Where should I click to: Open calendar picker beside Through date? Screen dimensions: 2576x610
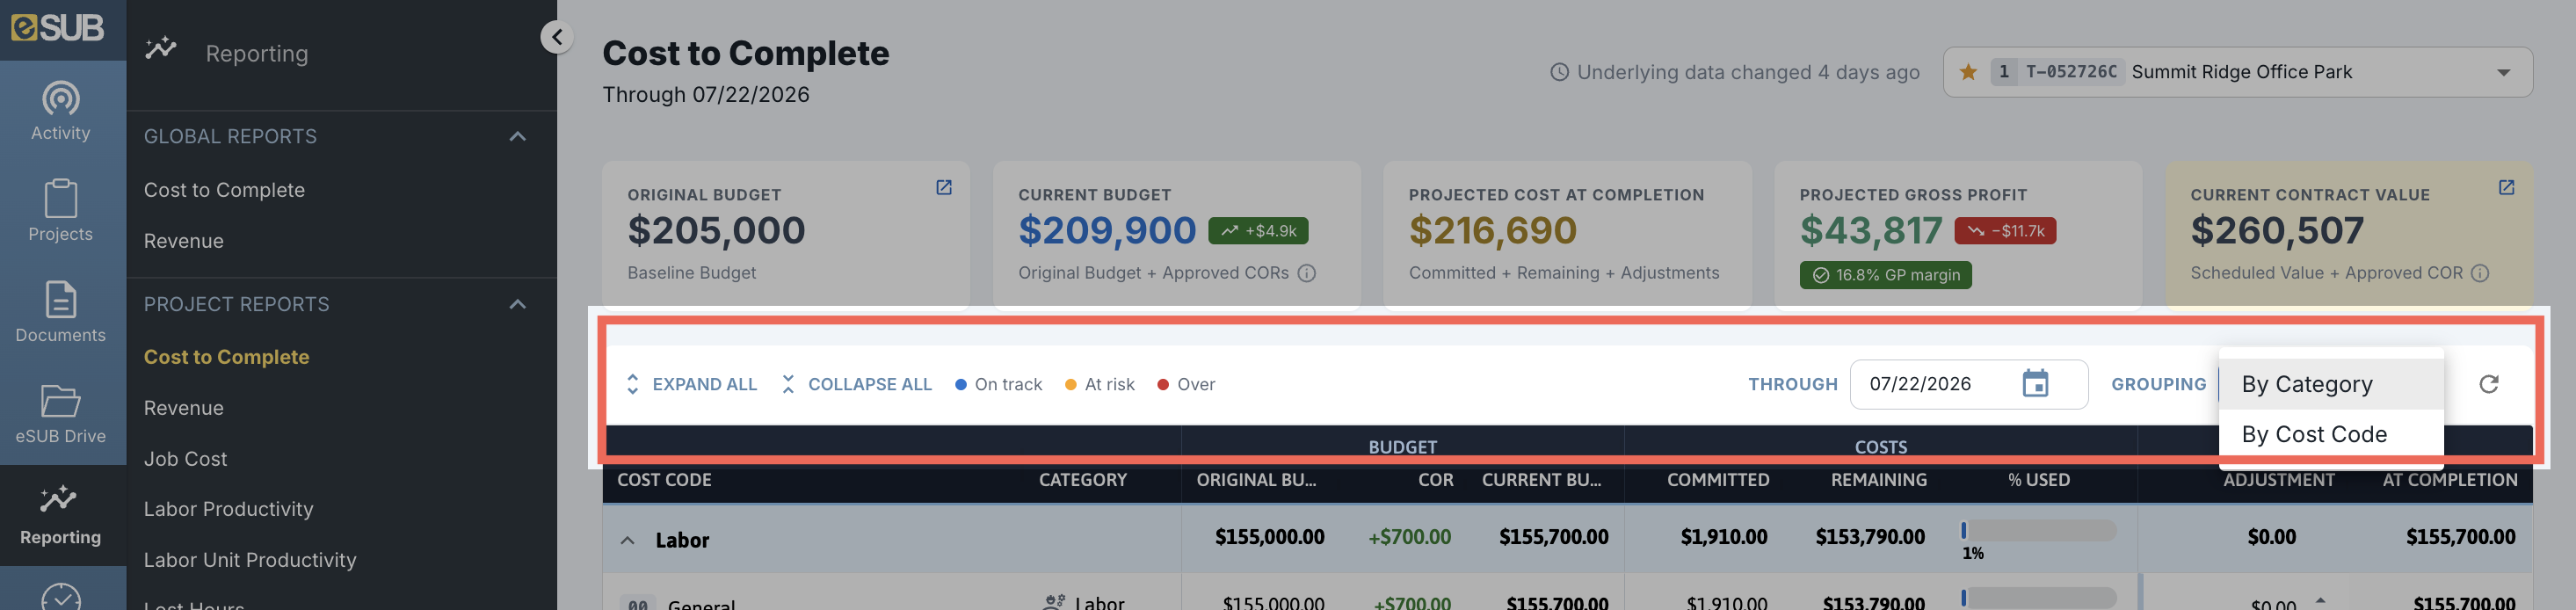[2035, 384]
